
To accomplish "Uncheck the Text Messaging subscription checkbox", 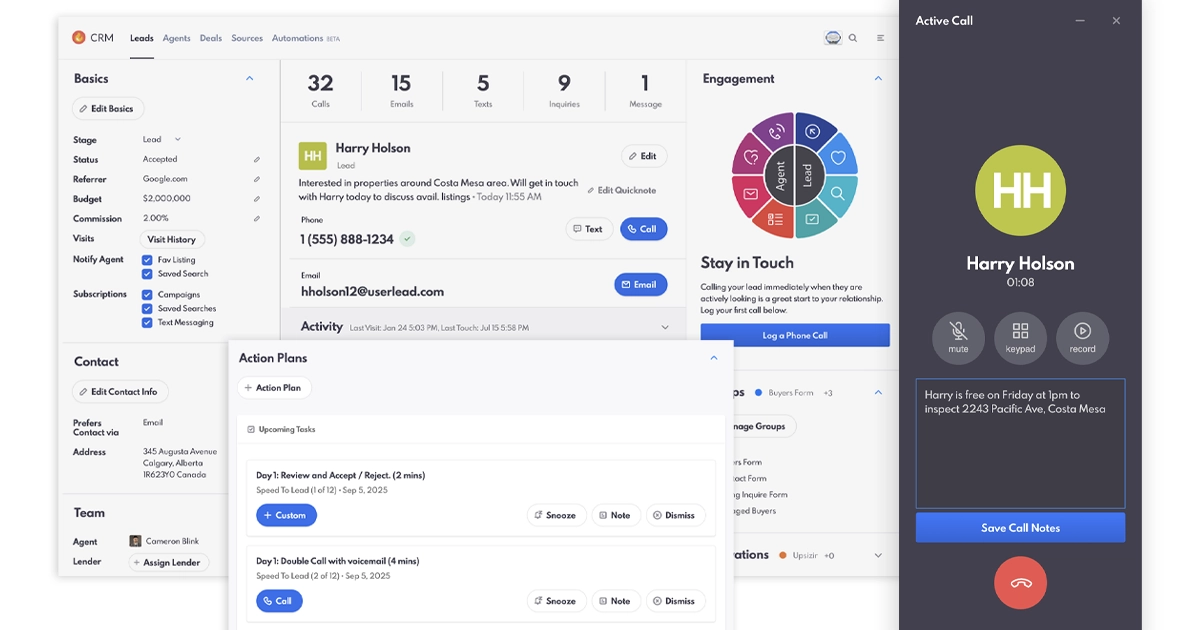I will tap(147, 323).
